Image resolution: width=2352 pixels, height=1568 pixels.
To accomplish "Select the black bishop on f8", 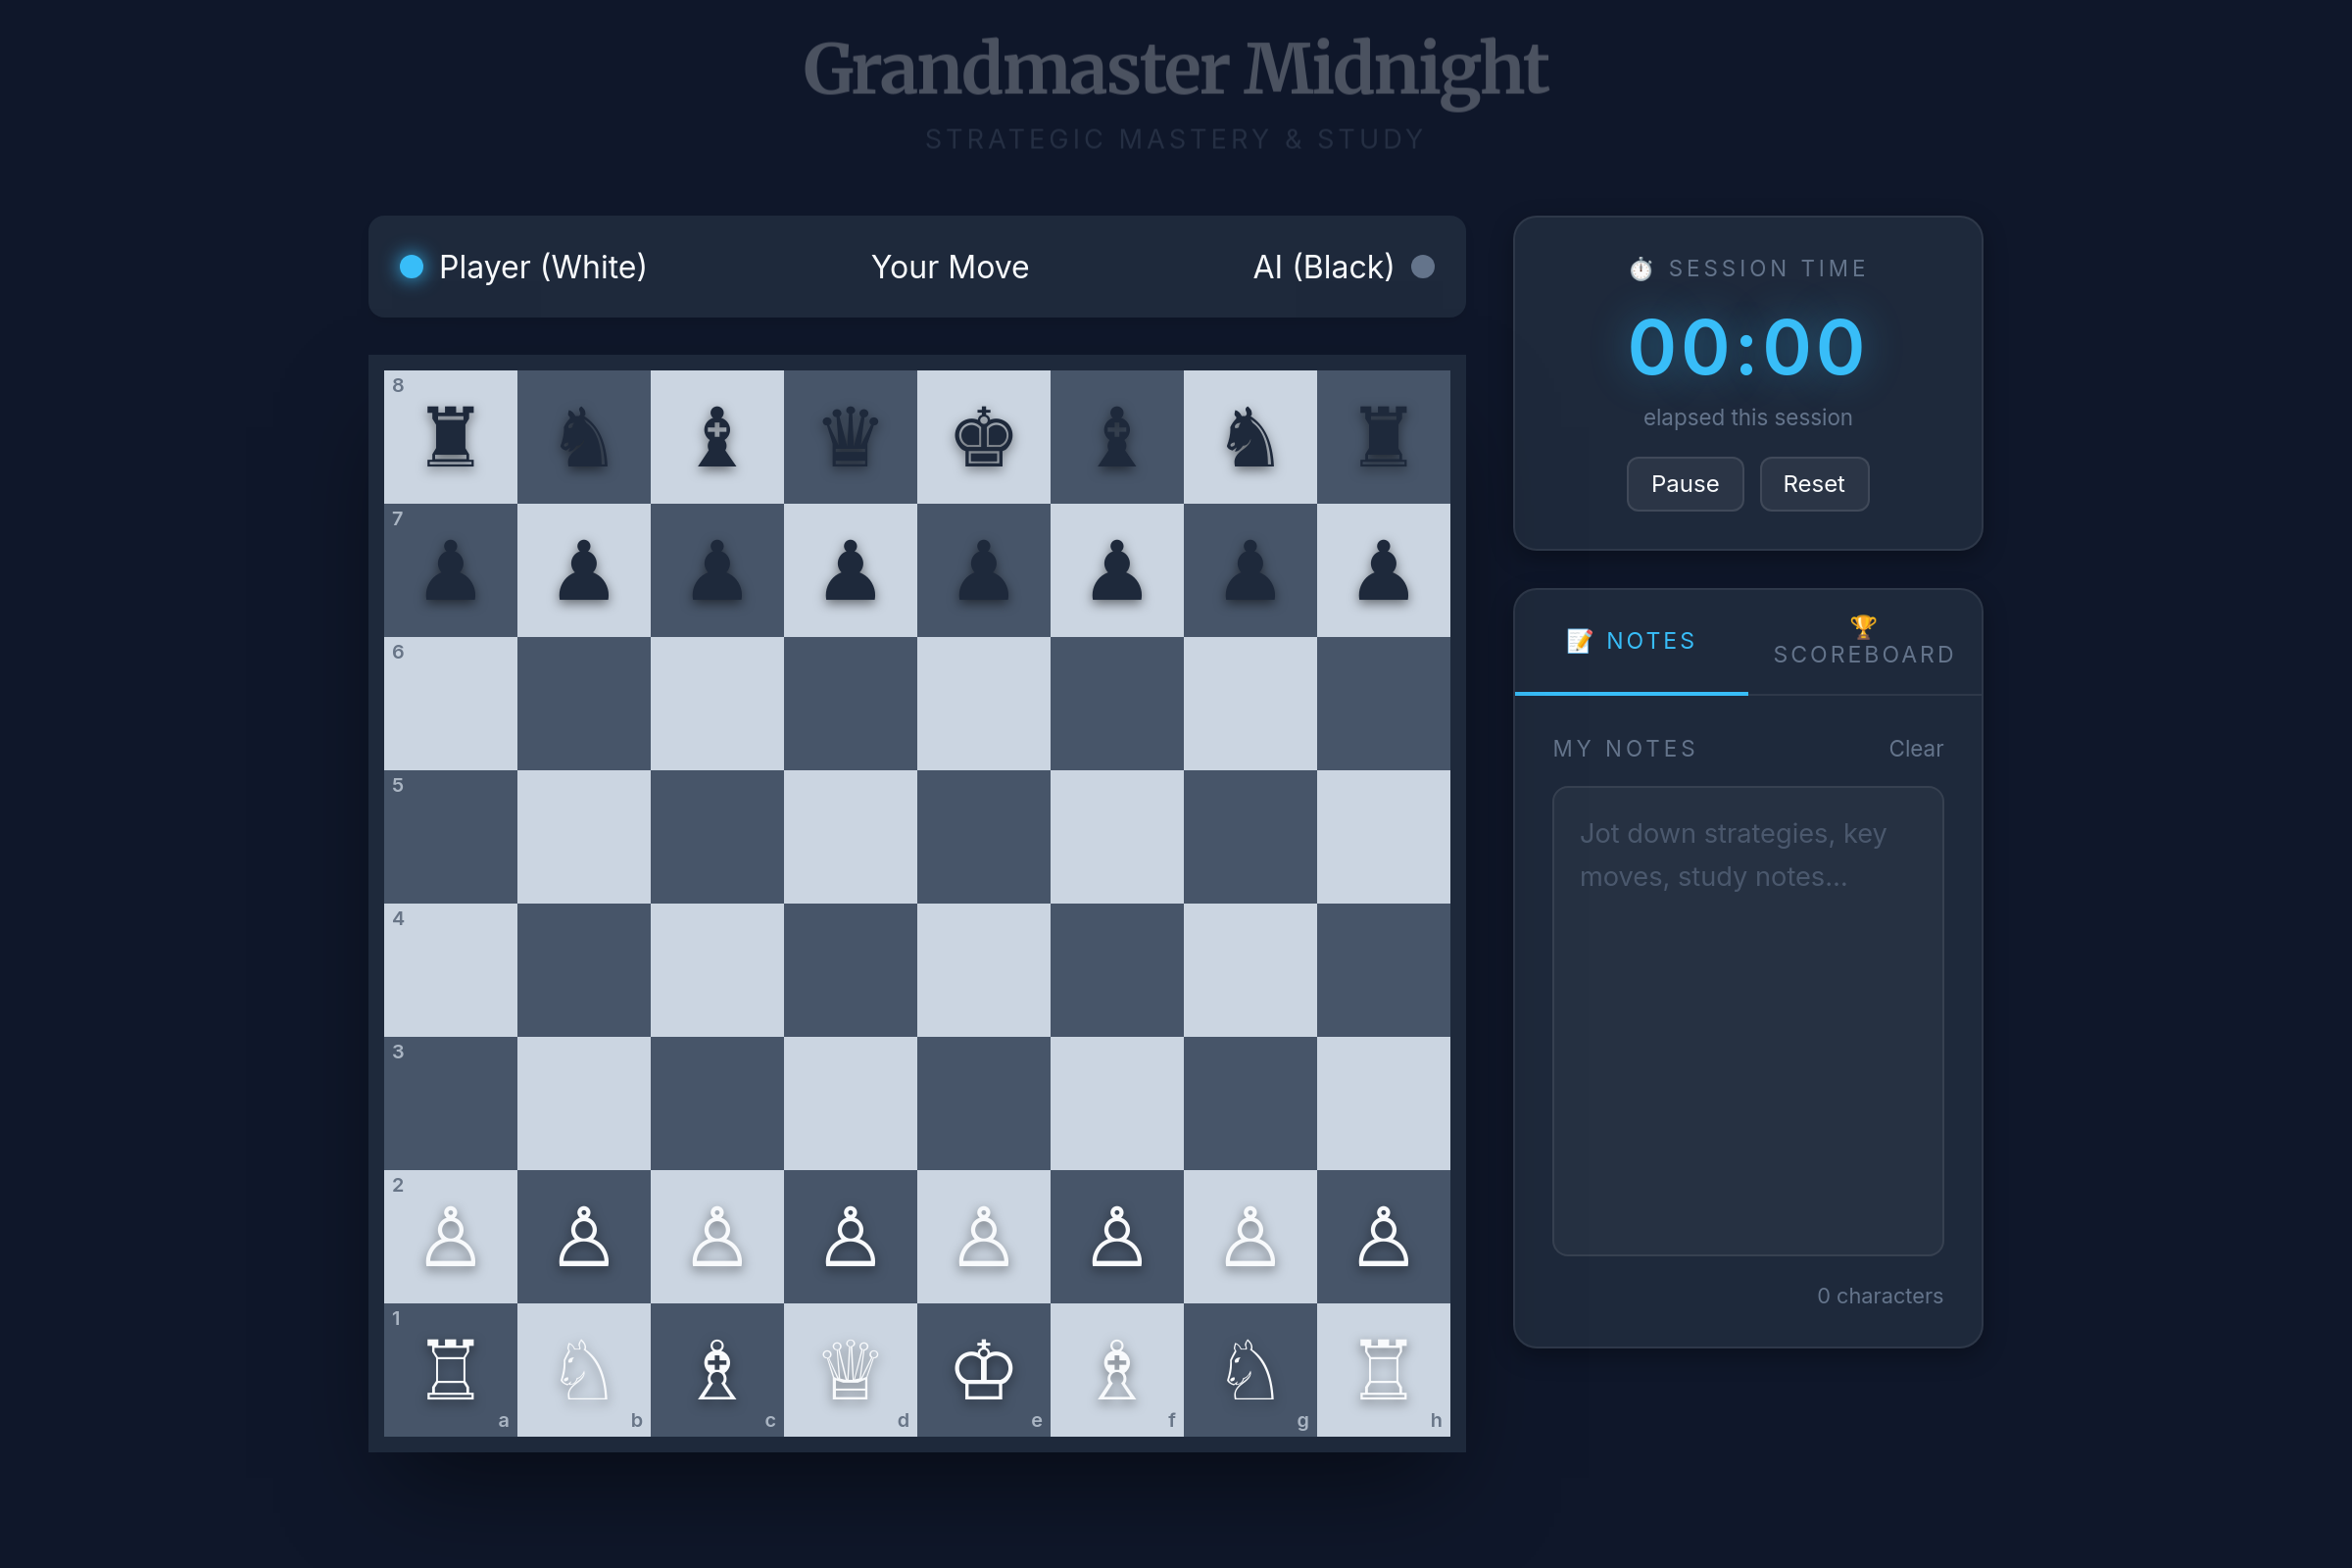I will [x=1117, y=437].
